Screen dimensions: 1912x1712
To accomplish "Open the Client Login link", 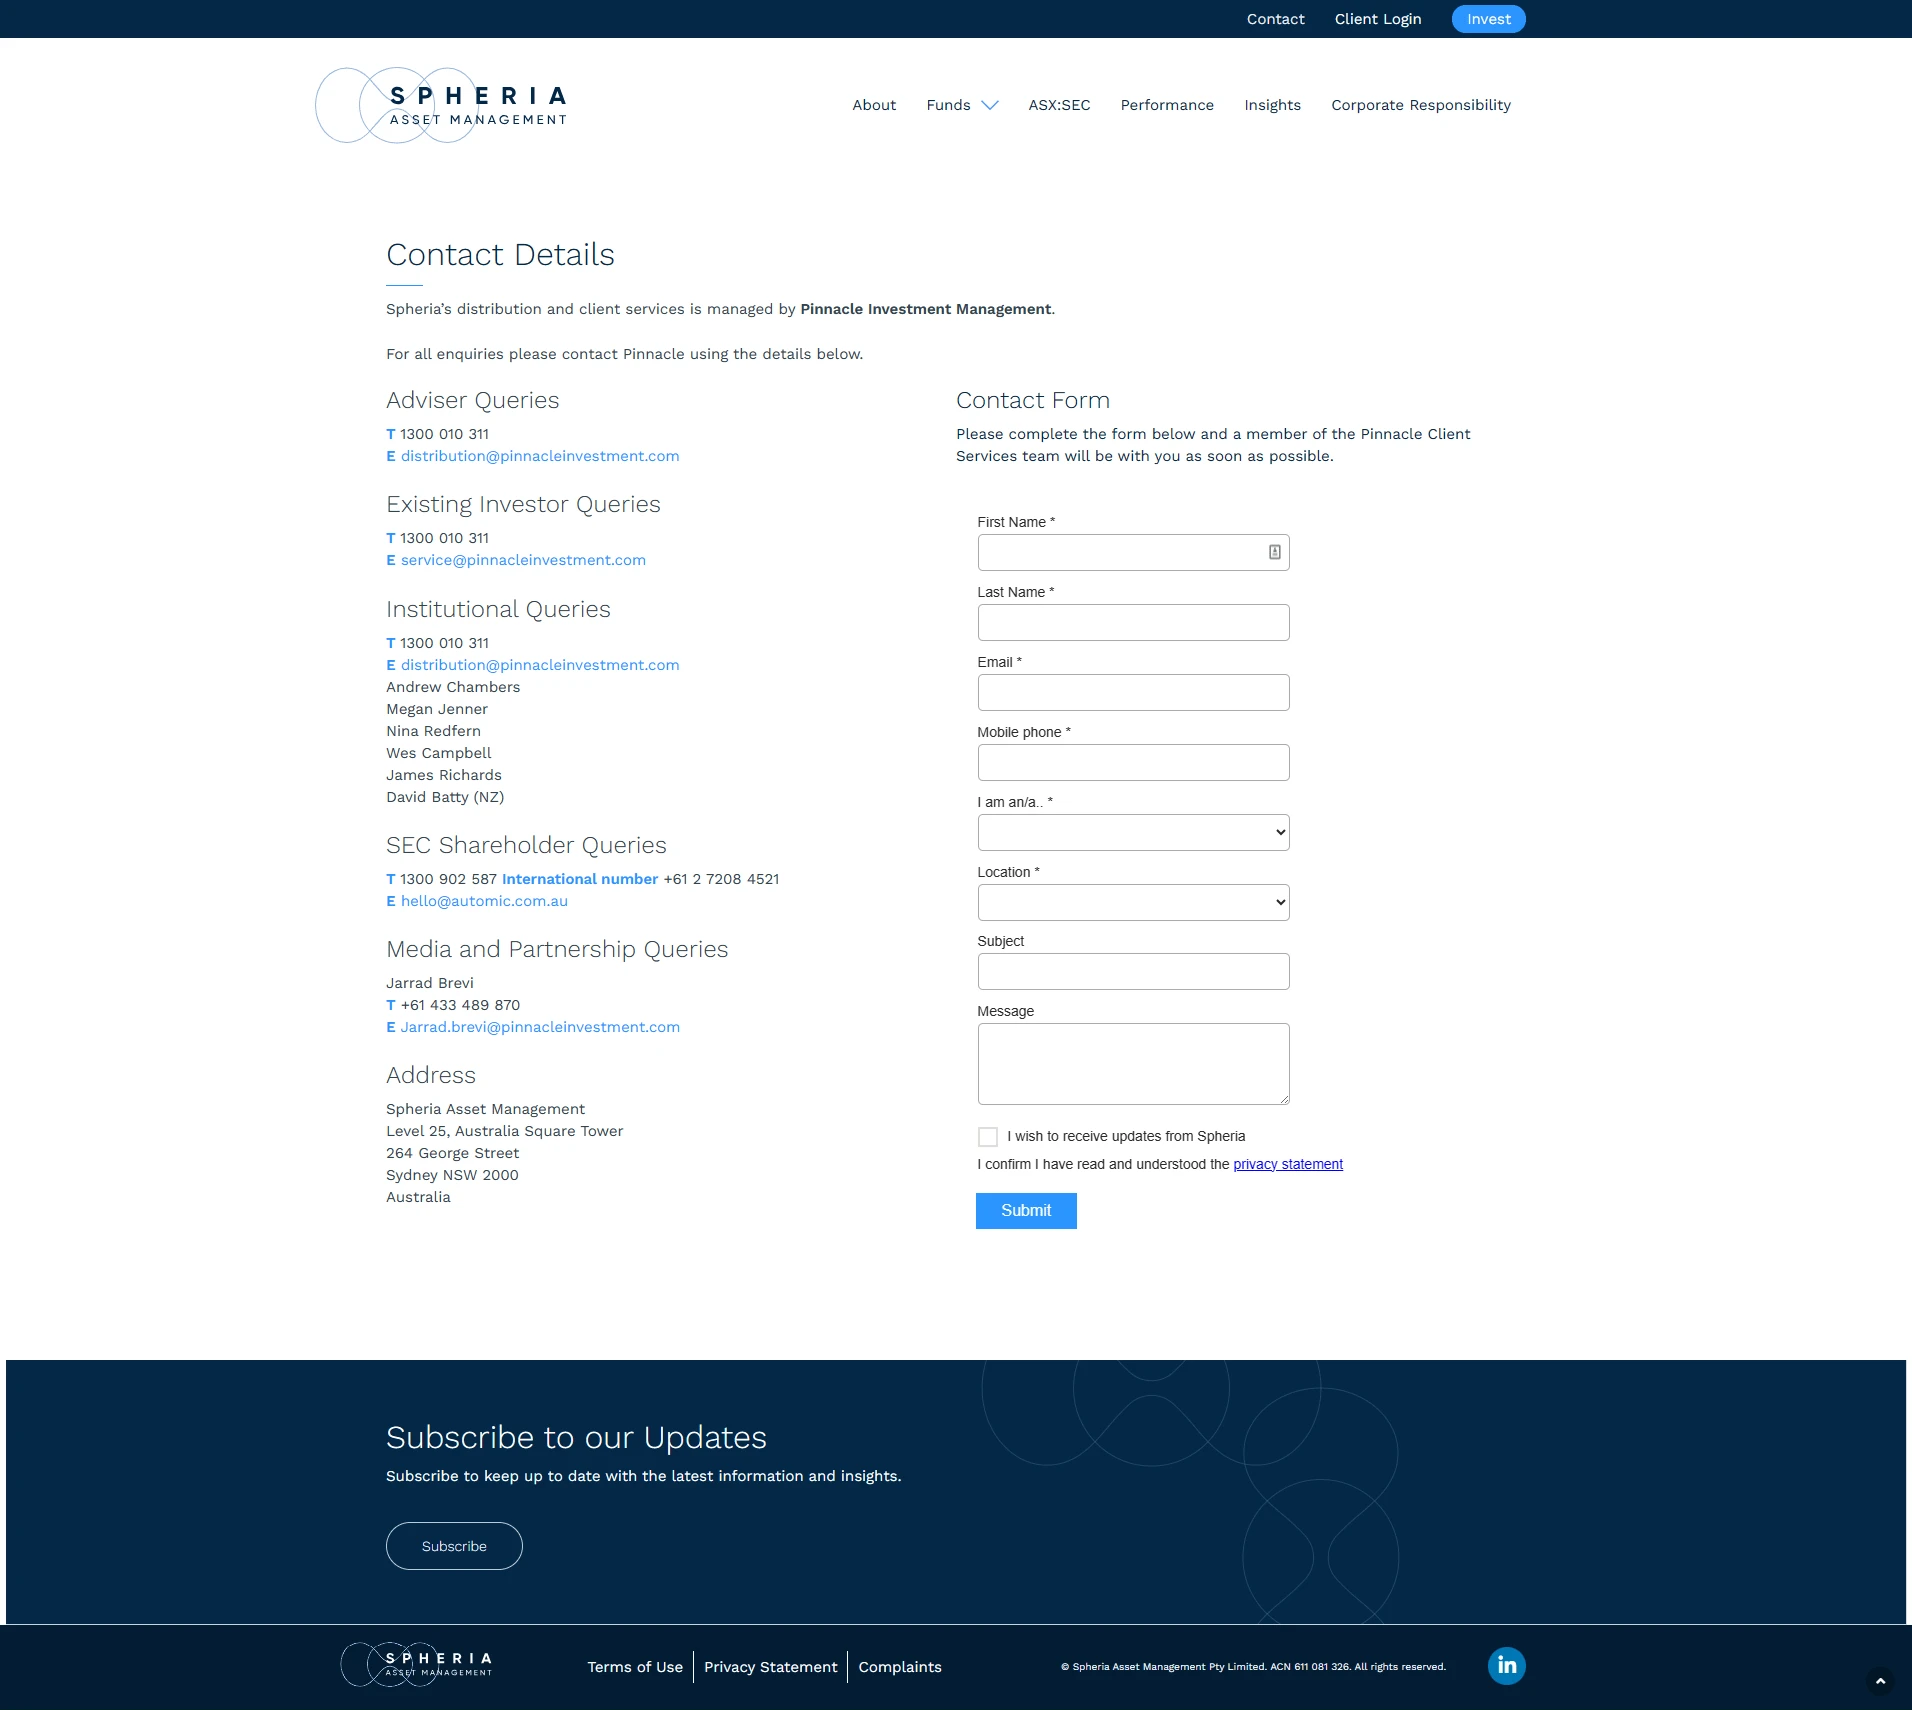I will tap(1378, 19).
